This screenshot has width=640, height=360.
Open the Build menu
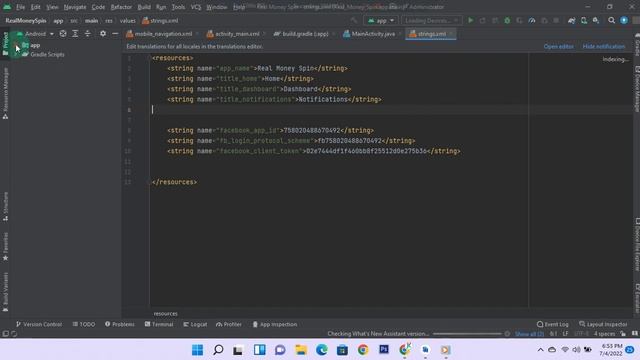144,7
